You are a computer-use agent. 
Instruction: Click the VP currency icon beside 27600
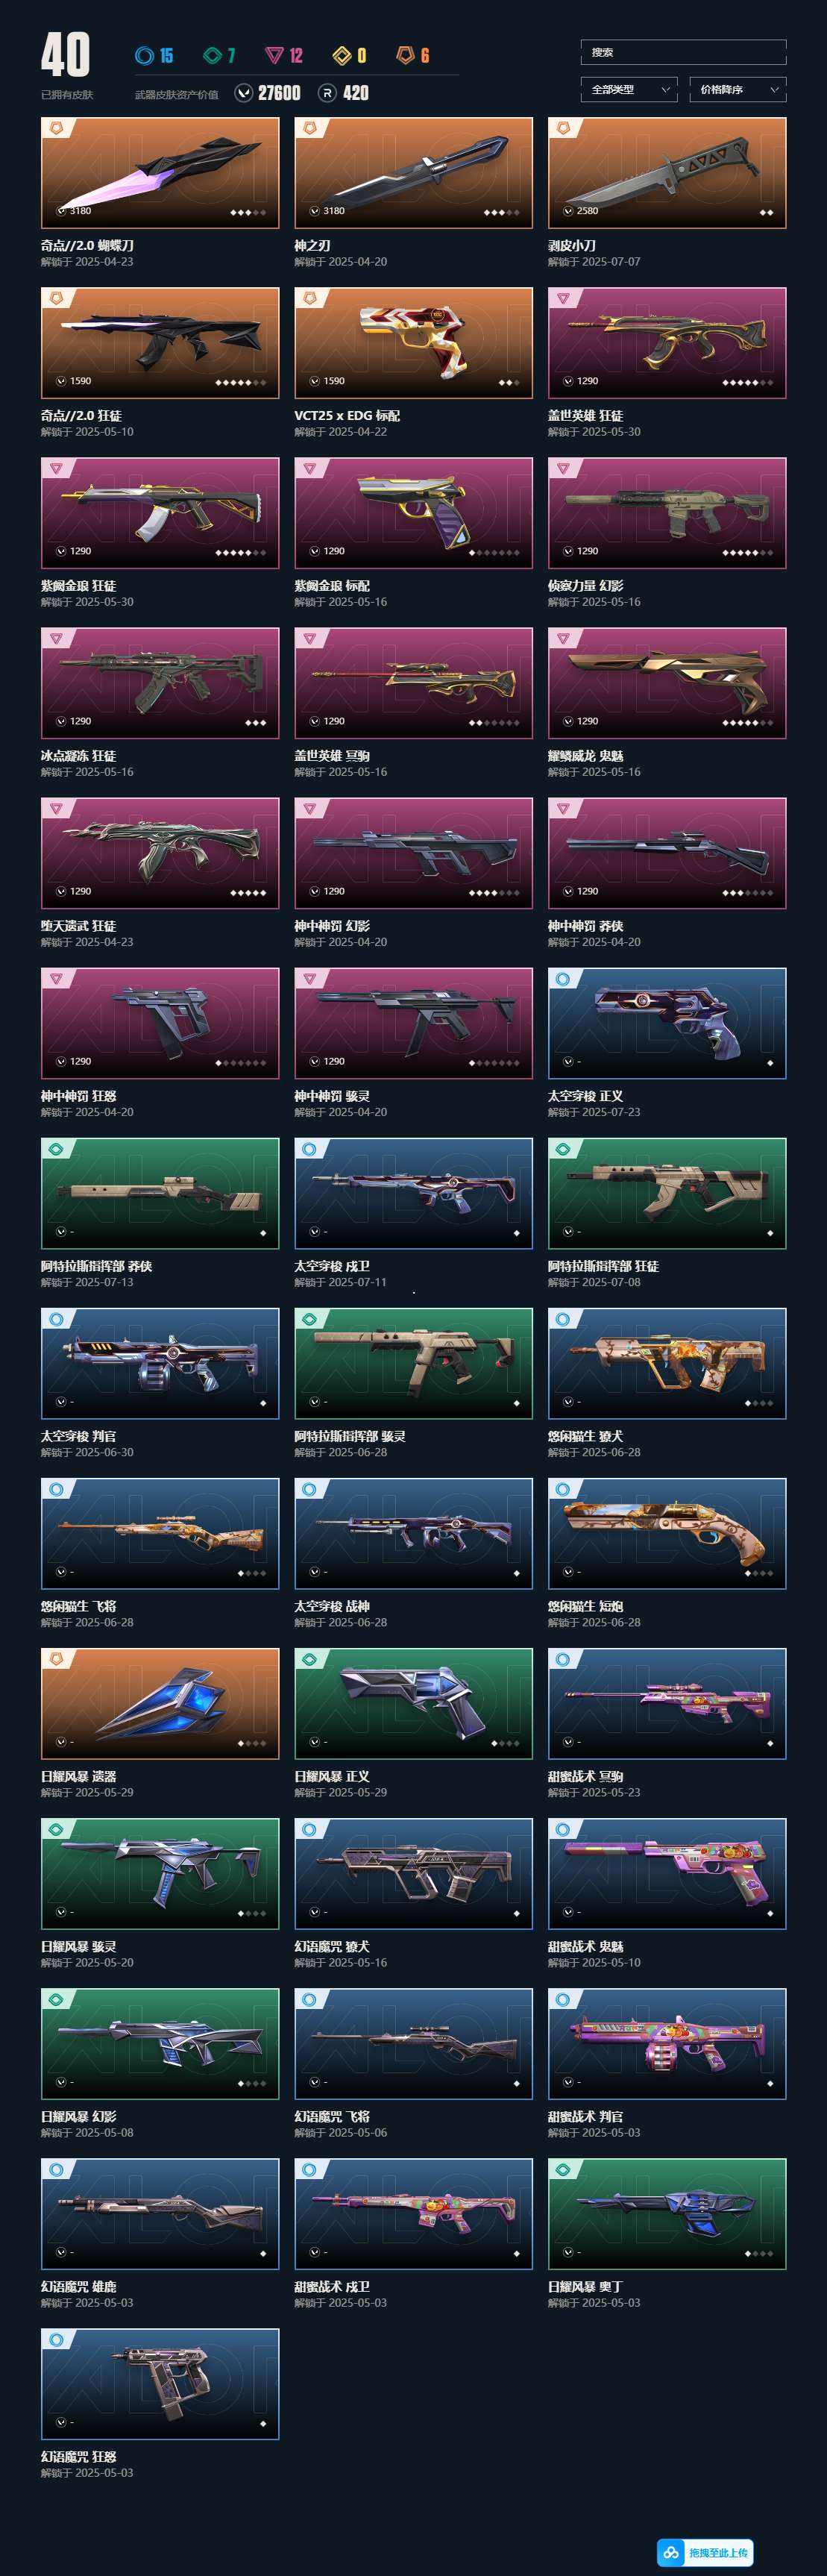coord(243,93)
